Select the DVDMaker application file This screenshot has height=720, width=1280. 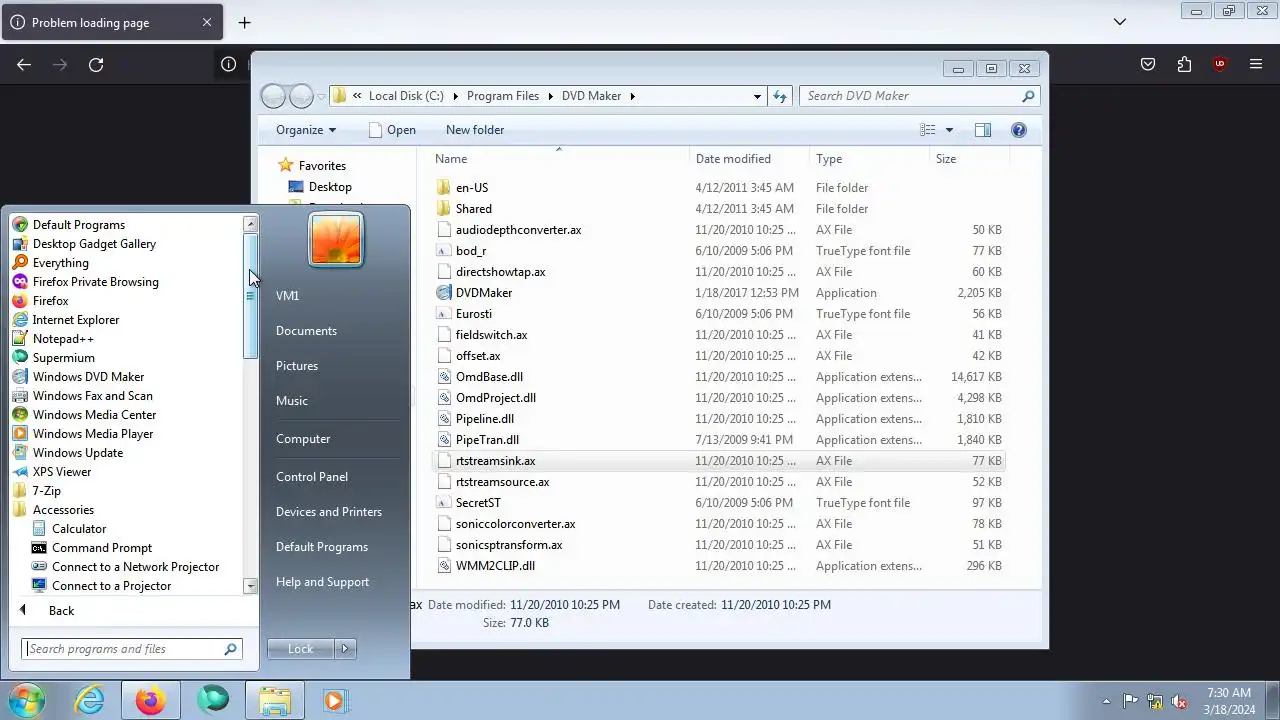click(484, 293)
